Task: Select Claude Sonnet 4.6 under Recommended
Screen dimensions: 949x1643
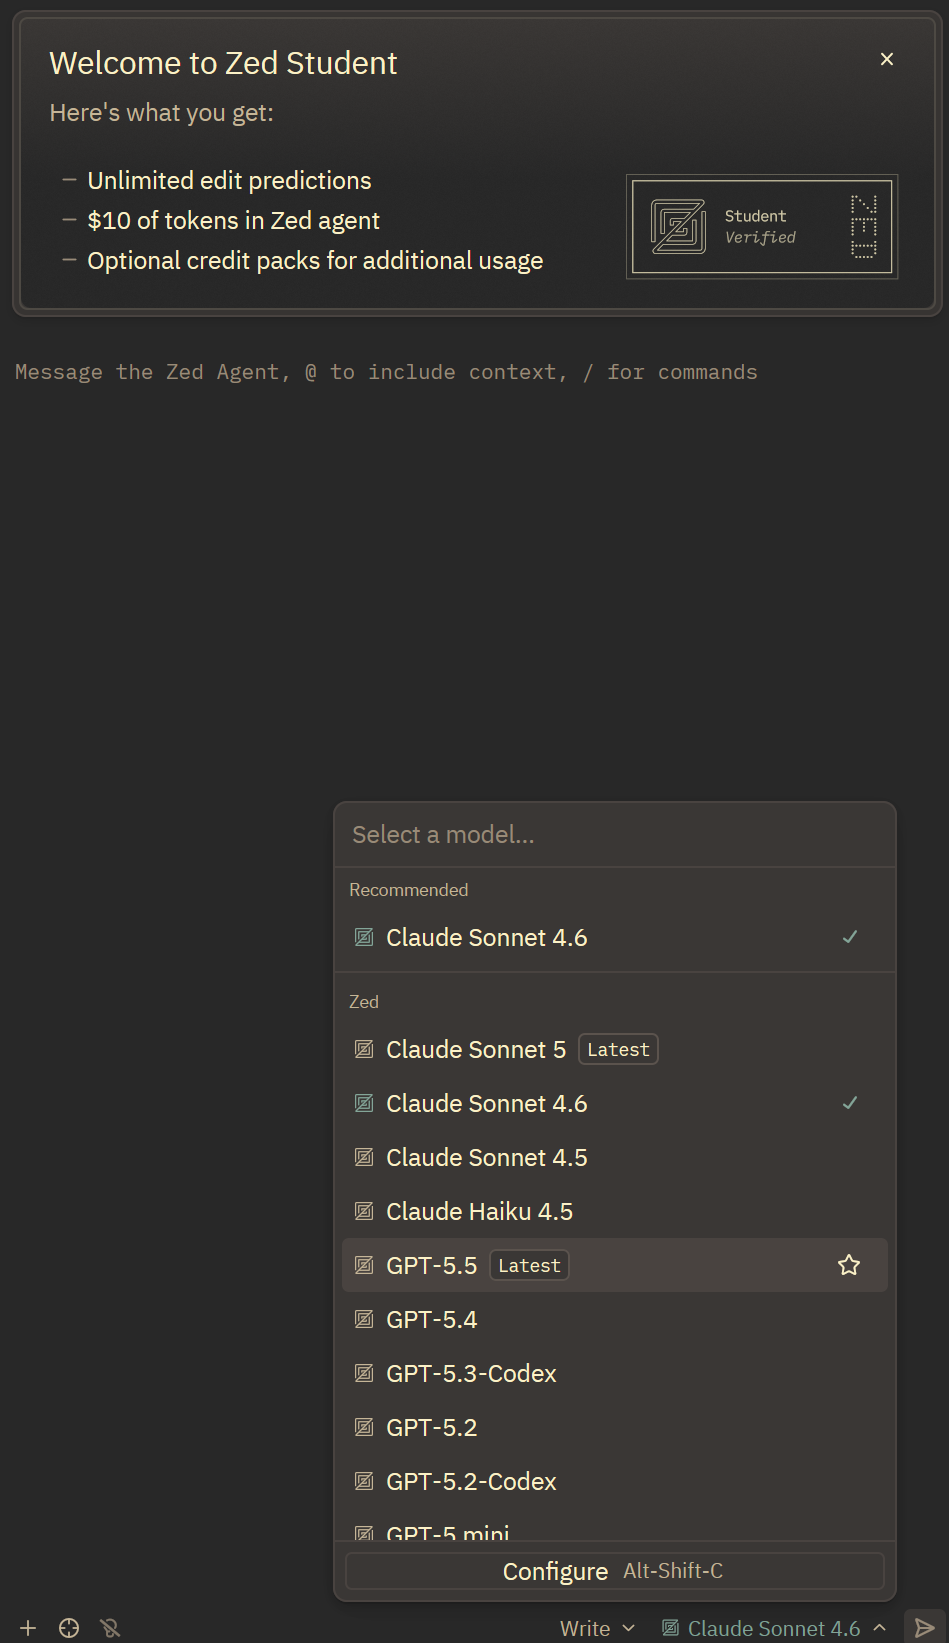Action: point(615,937)
